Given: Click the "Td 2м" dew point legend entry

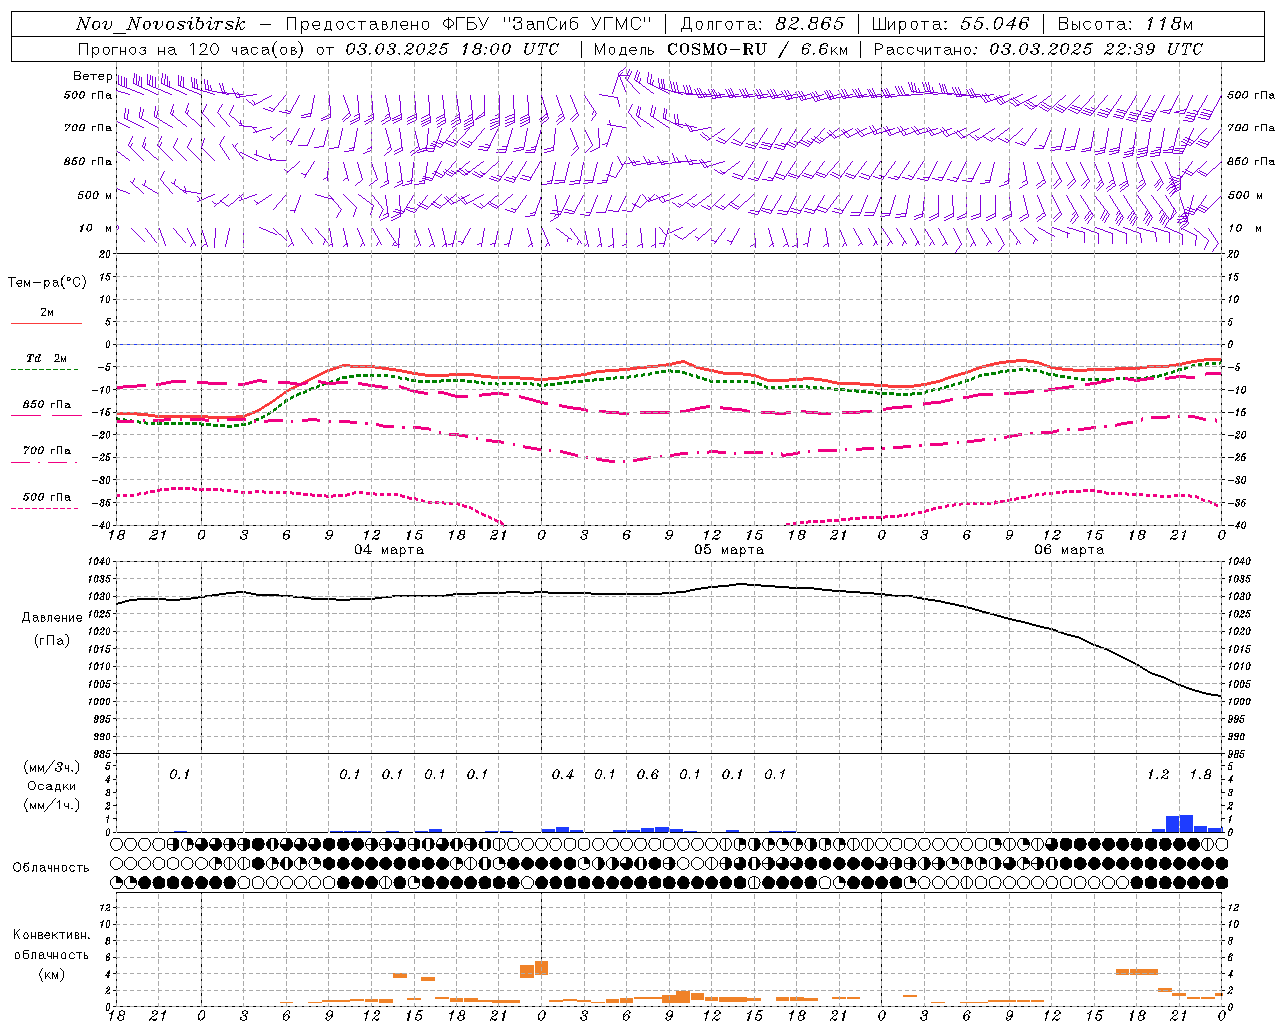Looking at the screenshot, I should pos(47,358).
